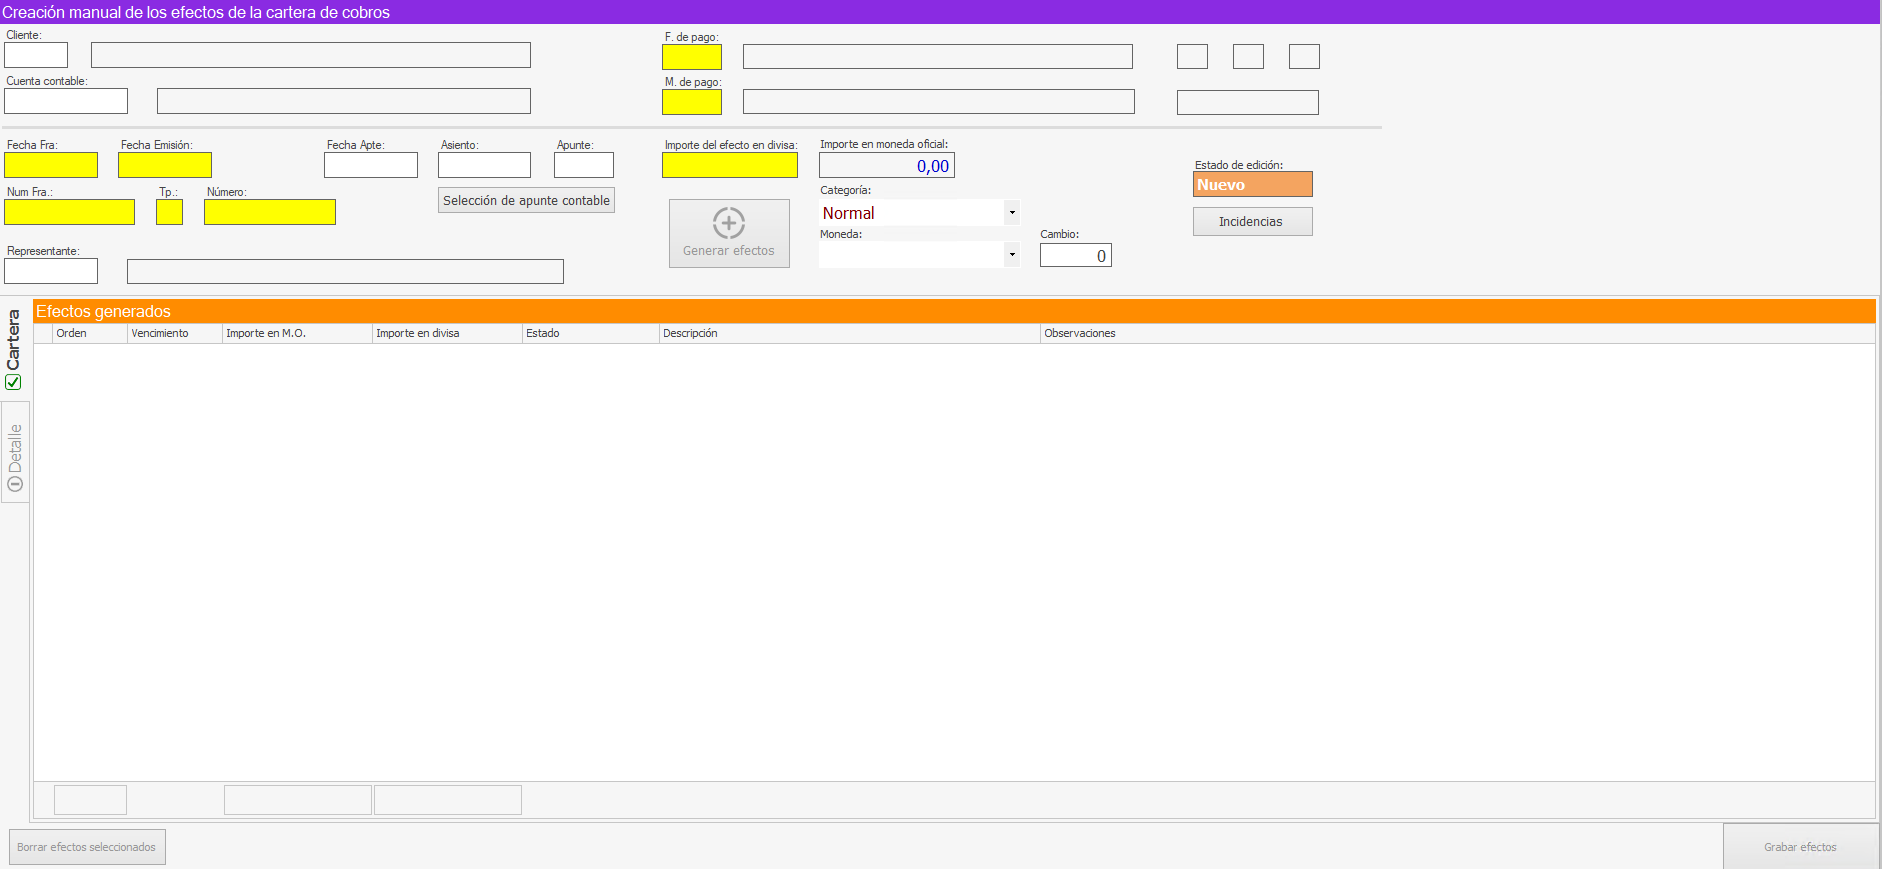Screen dimensions: 1882x869
Task: Click the Num Fra. input box
Action: (69, 212)
